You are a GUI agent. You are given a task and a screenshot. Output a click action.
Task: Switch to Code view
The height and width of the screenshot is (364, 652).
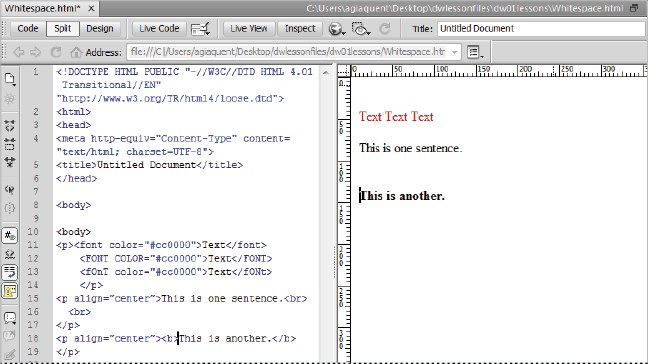(x=28, y=29)
